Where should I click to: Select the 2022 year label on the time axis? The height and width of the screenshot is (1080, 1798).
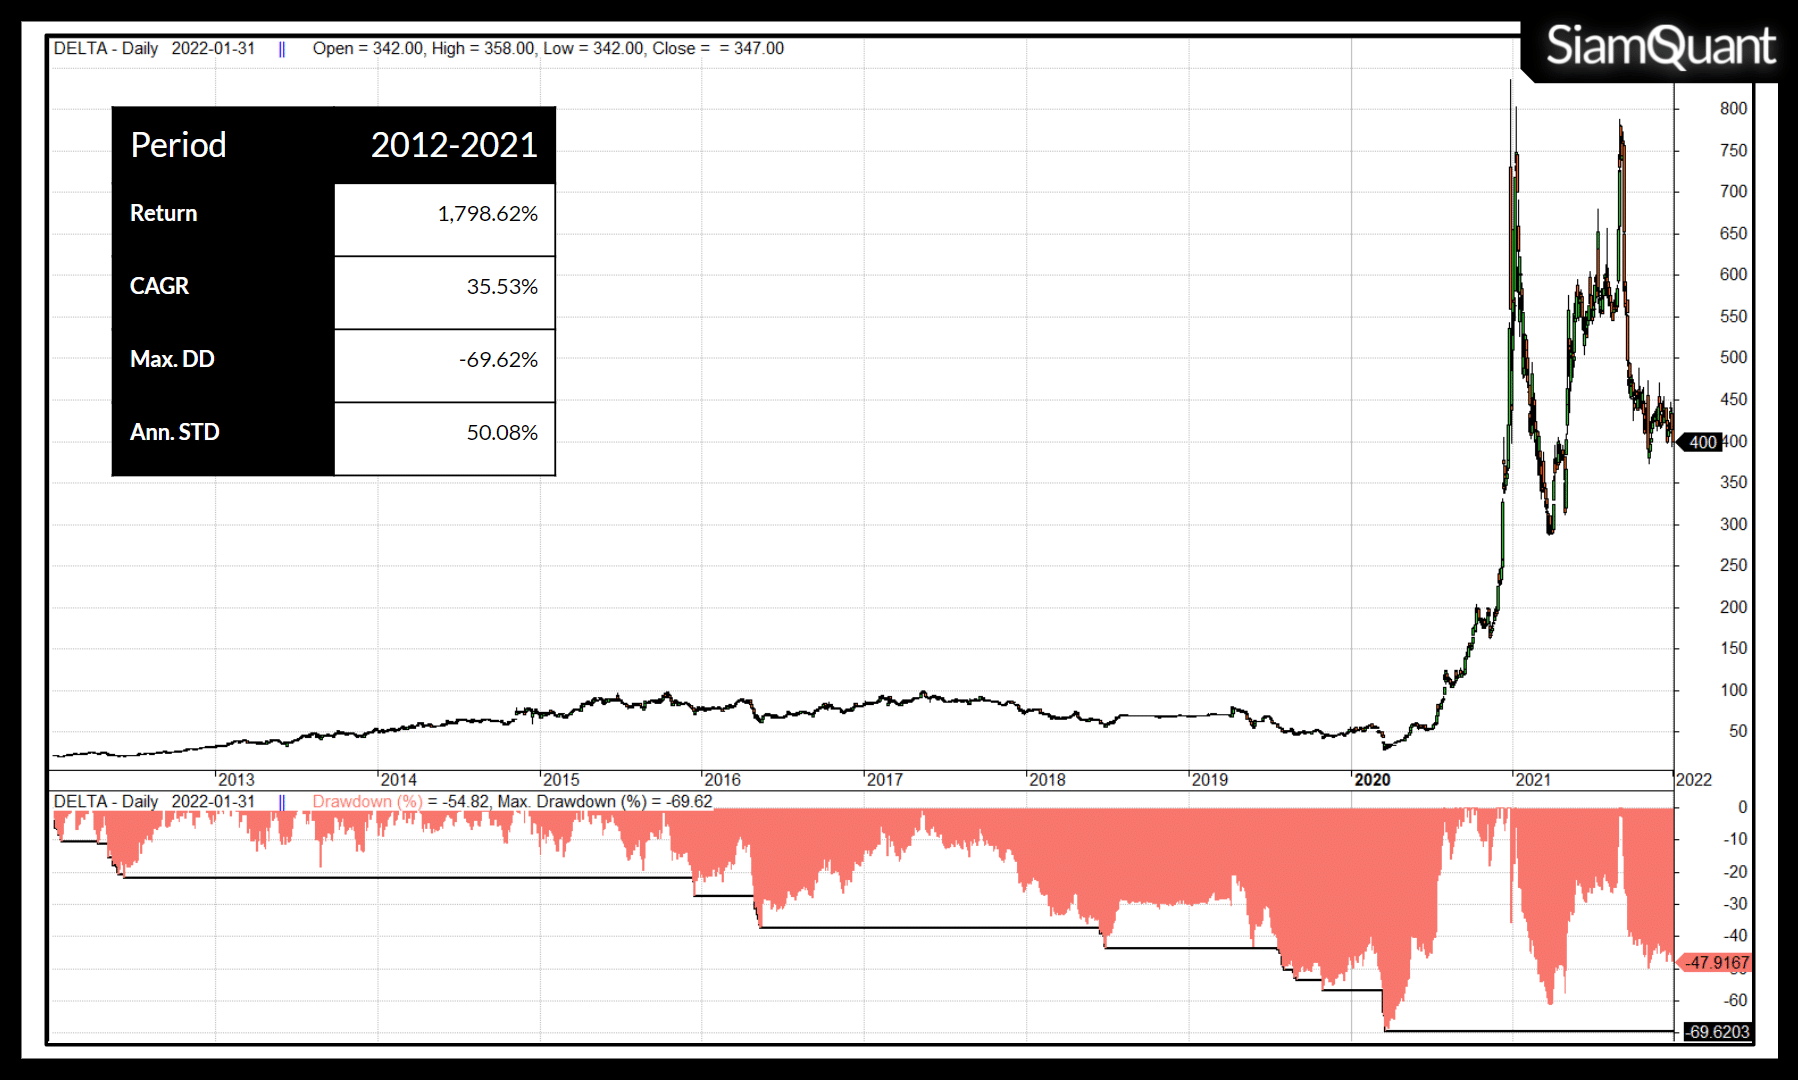click(x=1694, y=780)
